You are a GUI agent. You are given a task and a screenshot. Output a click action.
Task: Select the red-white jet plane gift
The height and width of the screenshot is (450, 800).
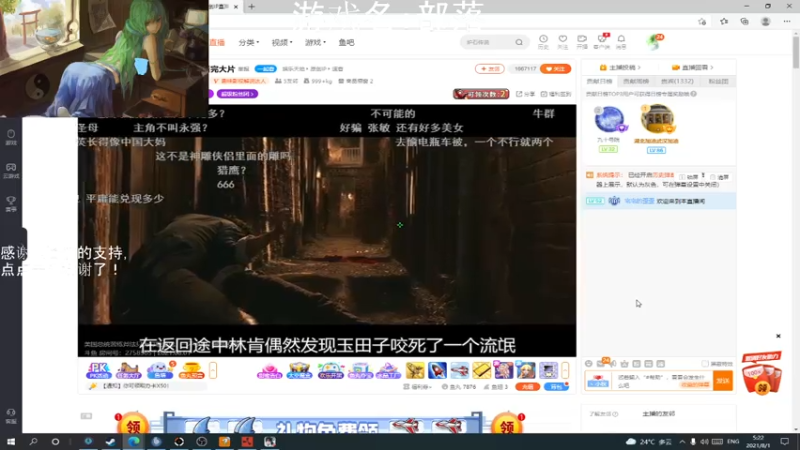pos(459,370)
